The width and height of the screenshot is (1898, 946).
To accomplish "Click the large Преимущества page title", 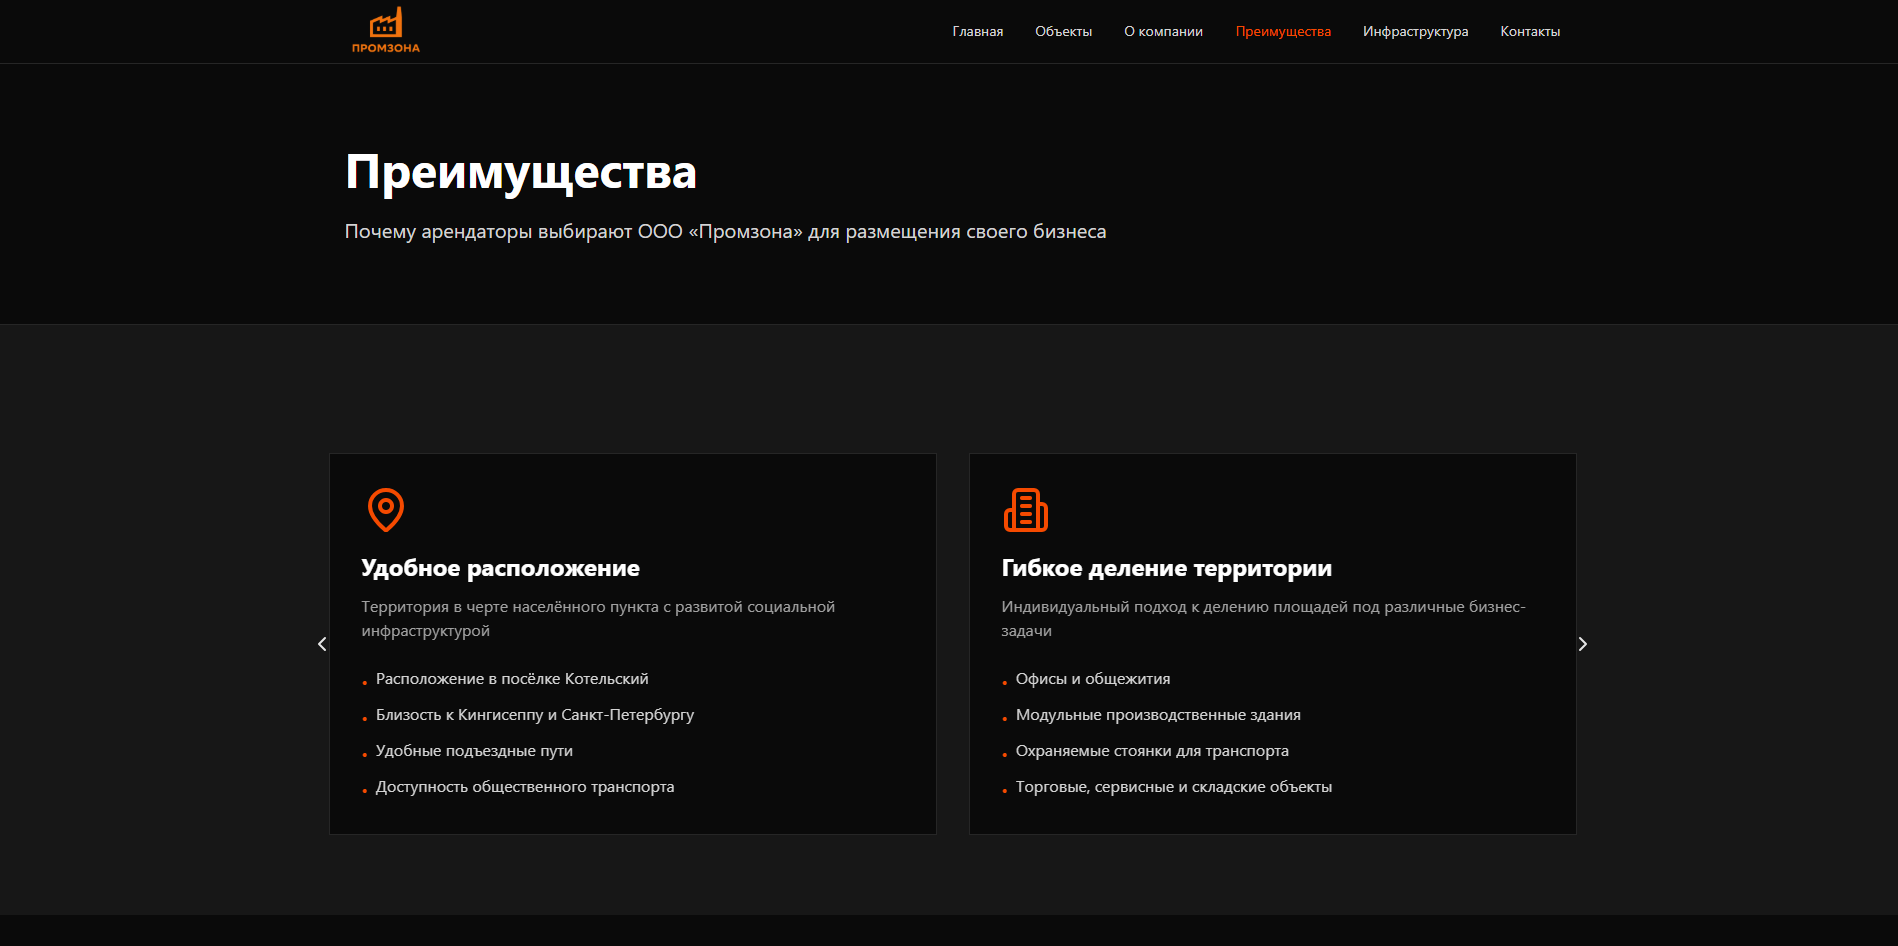I will point(520,172).
